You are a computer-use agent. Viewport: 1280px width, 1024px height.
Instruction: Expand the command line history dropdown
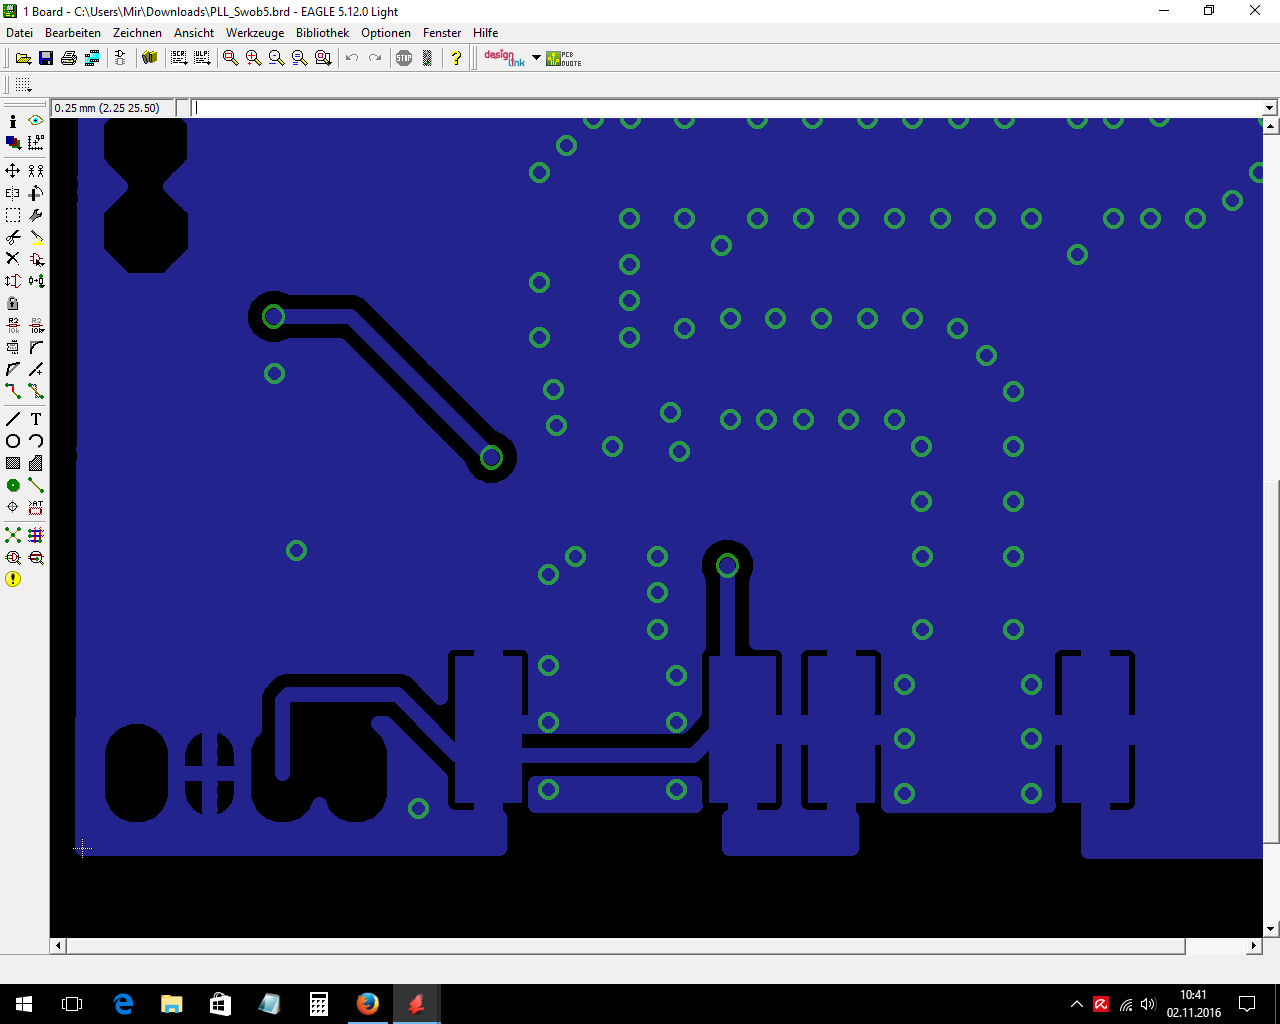1269,108
